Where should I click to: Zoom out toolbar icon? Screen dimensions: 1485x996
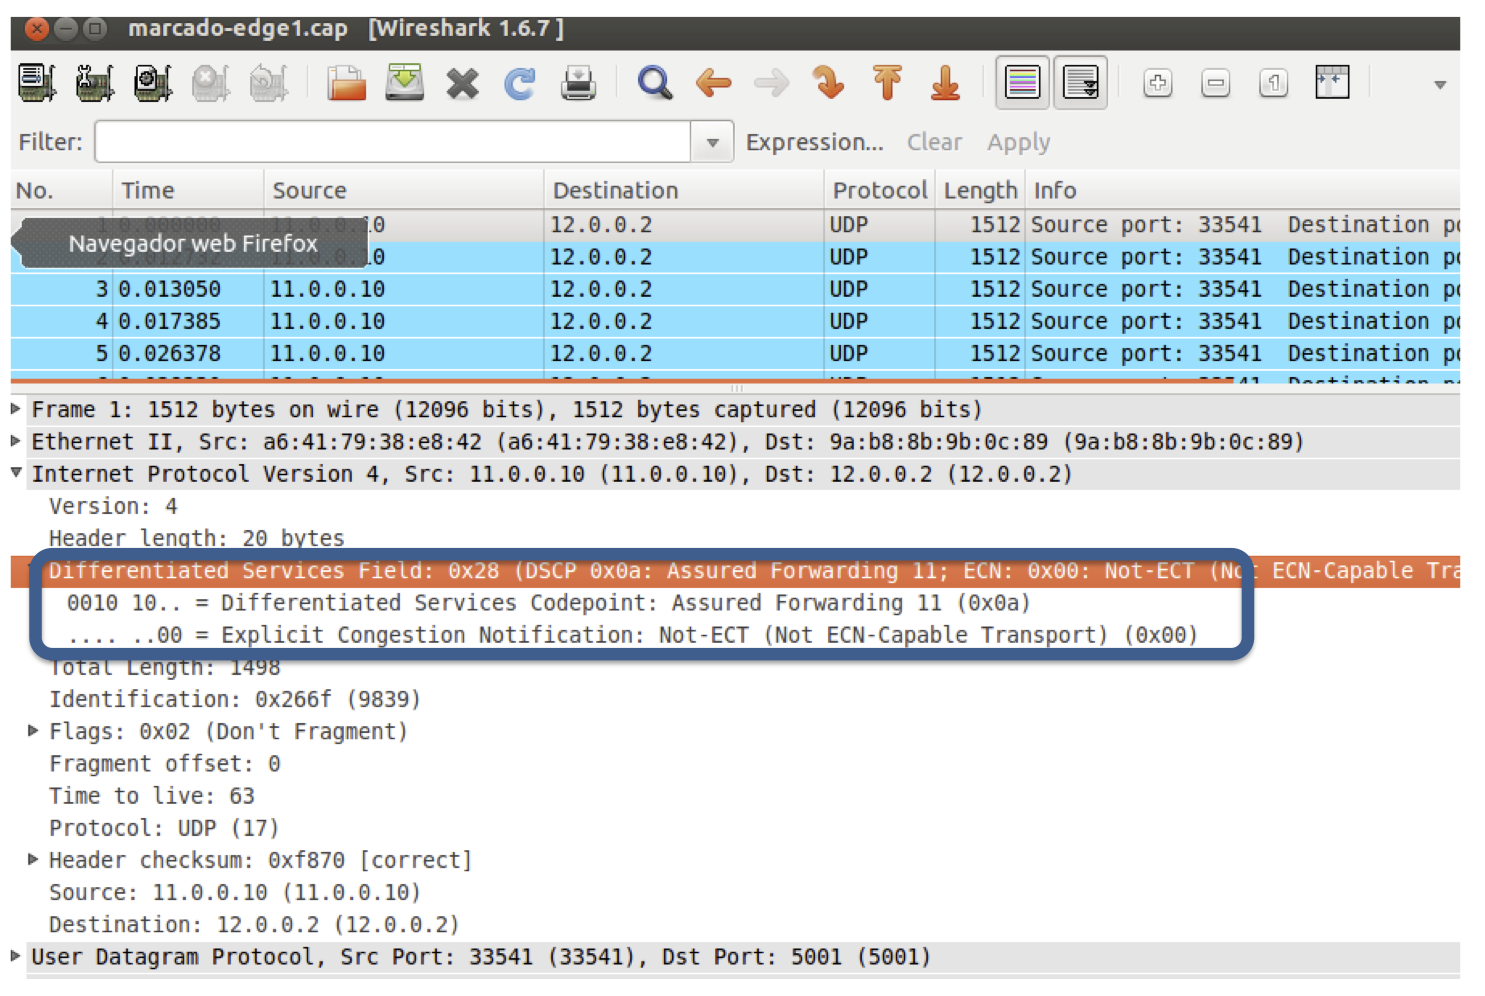tap(1216, 83)
